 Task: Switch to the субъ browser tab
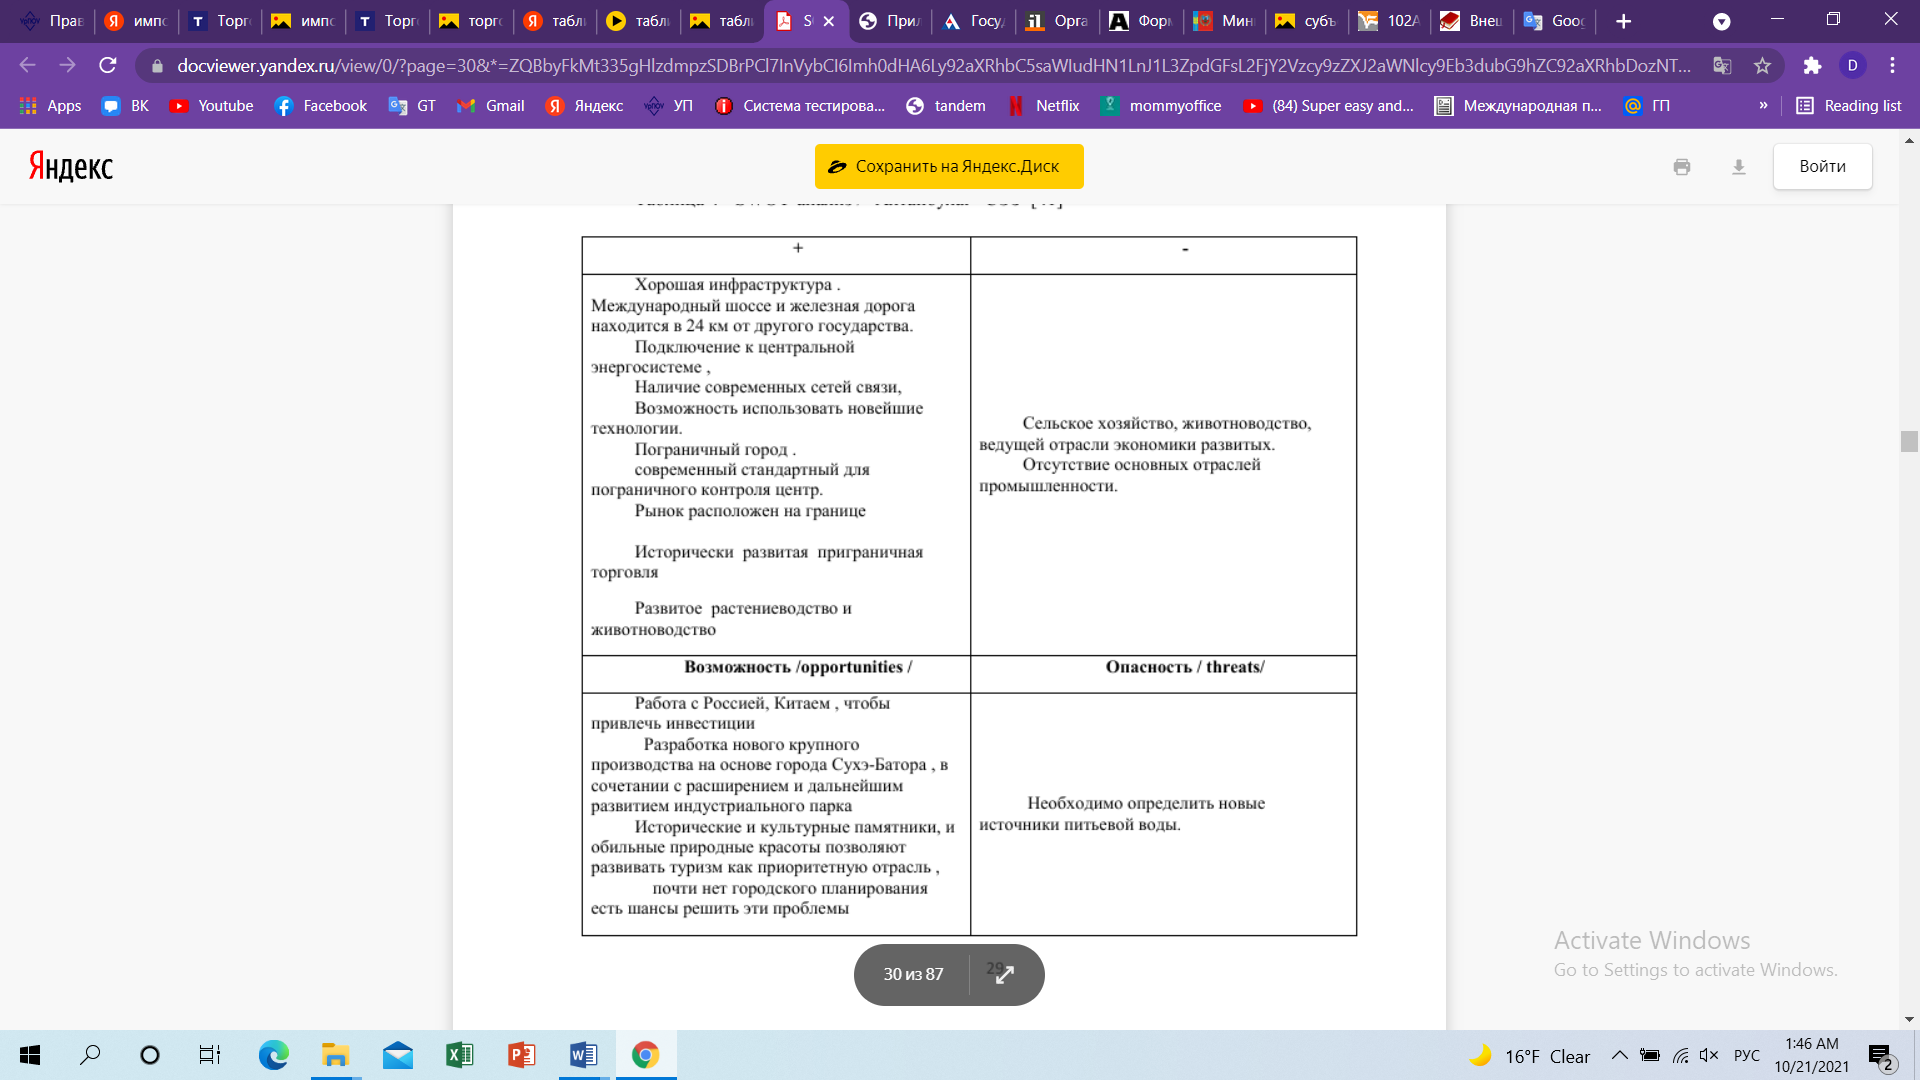point(1307,21)
